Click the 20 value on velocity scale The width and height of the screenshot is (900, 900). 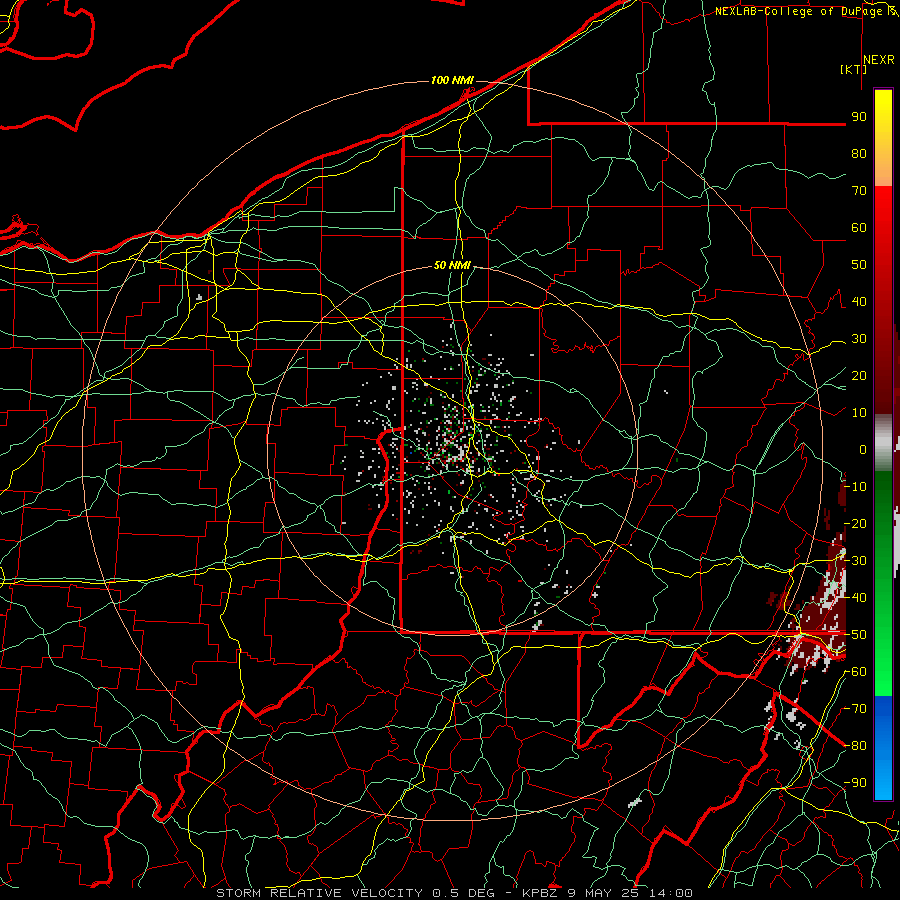859,375
